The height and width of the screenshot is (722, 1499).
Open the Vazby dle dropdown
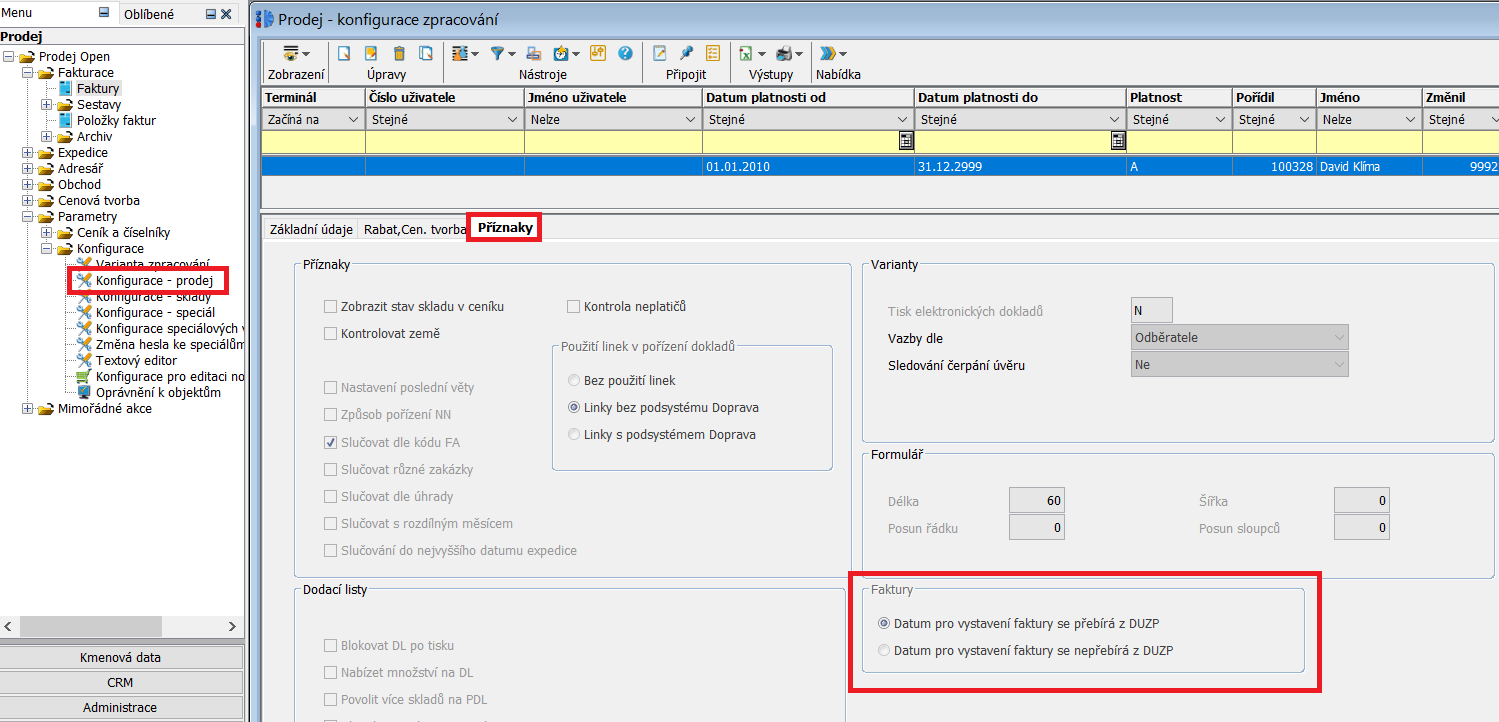click(x=1240, y=338)
